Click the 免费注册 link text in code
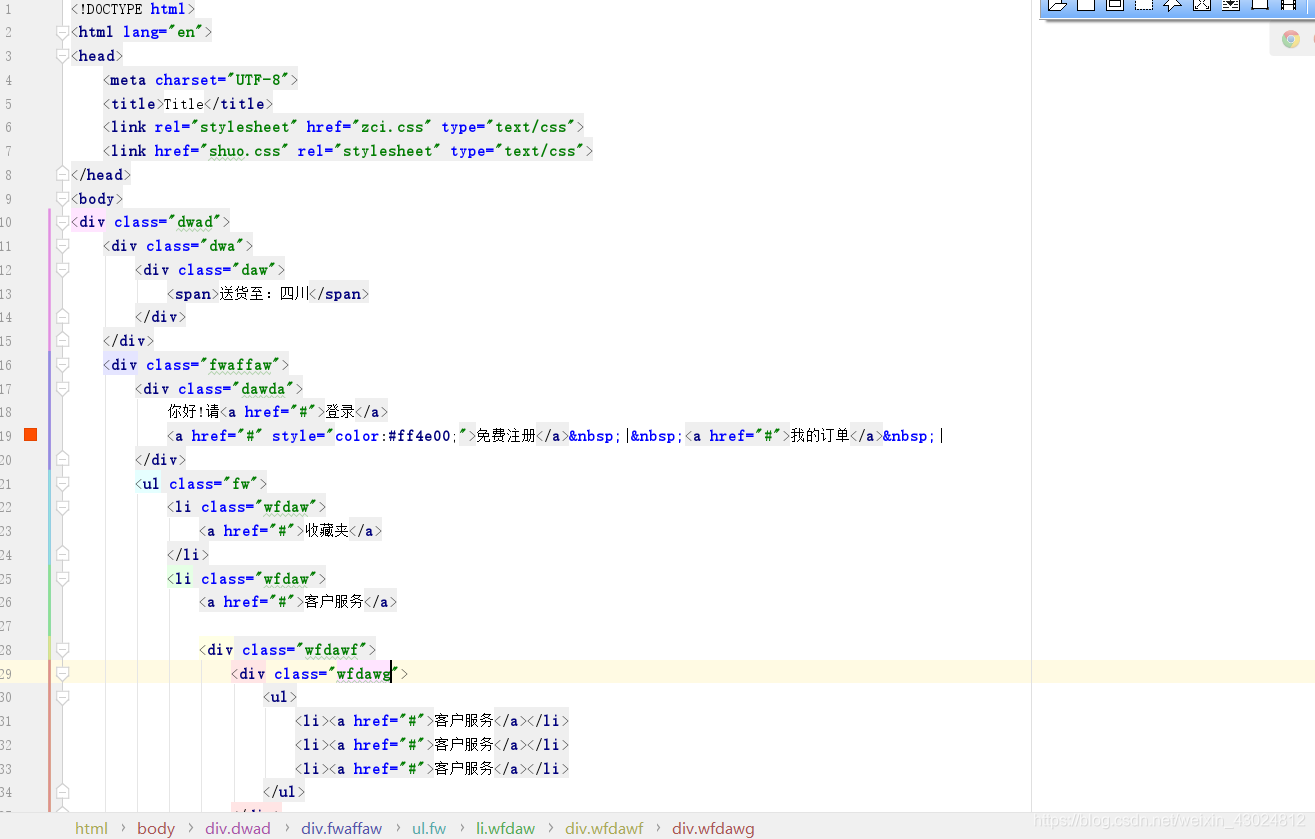Viewport: 1315px width, 839px height. 506,436
